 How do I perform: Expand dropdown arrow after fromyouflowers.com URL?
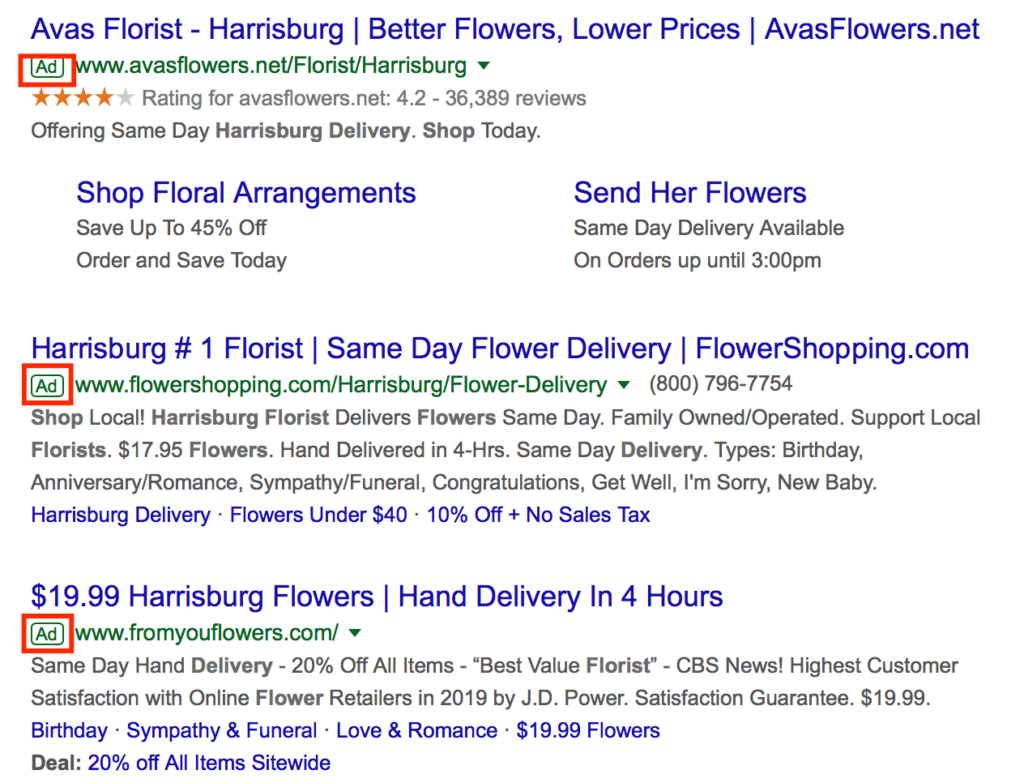click(x=355, y=632)
